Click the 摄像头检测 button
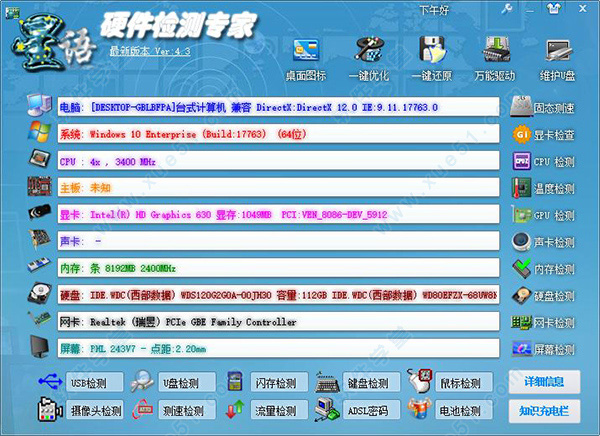Image resolution: width=600 pixels, height=436 pixels. coord(95,410)
